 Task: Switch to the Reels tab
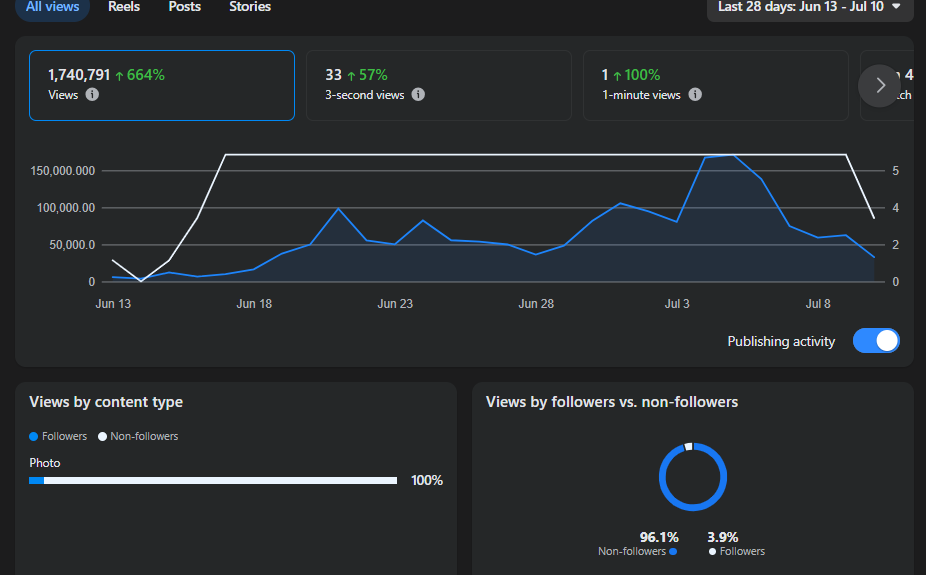[x=124, y=7]
